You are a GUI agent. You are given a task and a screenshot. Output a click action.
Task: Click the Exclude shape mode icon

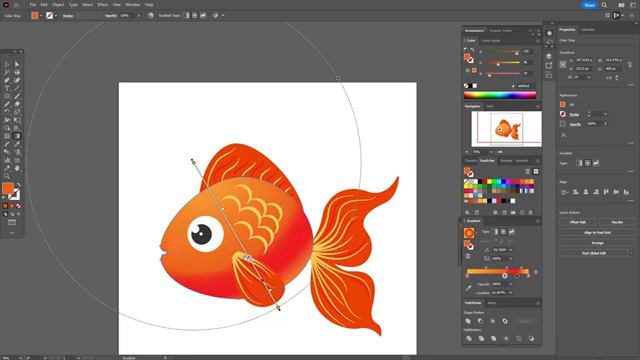(505, 321)
